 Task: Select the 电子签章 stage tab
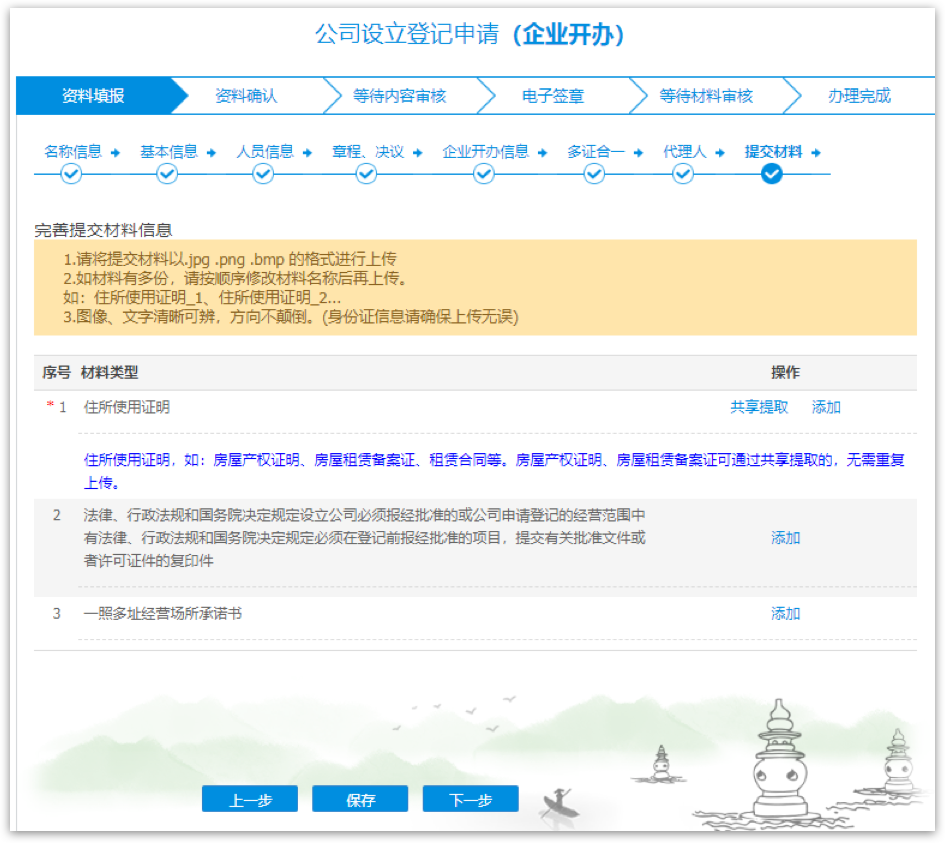[553, 96]
